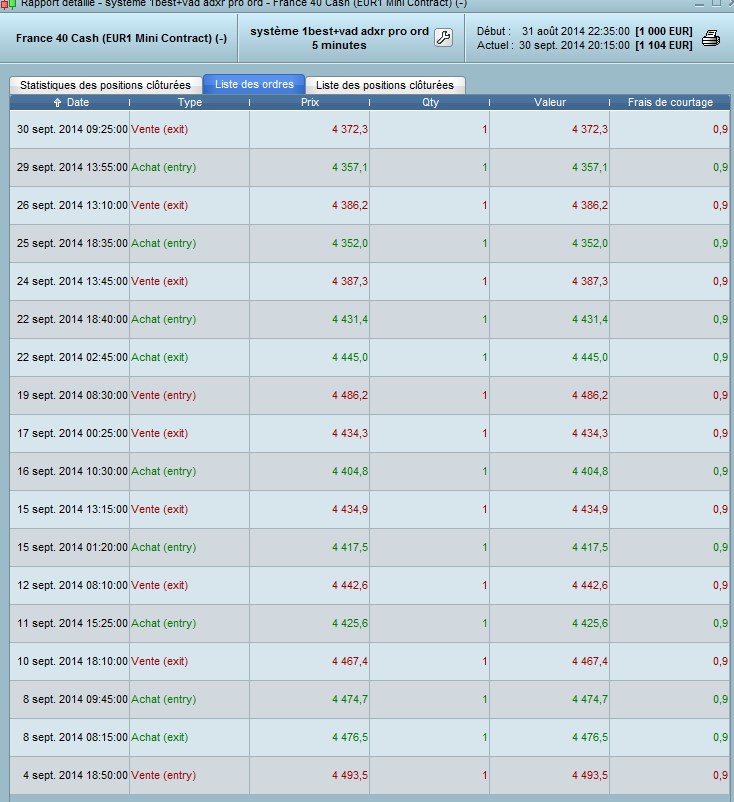The width and height of the screenshot is (734, 802).
Task: Click France 40 Cash instrument name header
Action: tap(121, 38)
